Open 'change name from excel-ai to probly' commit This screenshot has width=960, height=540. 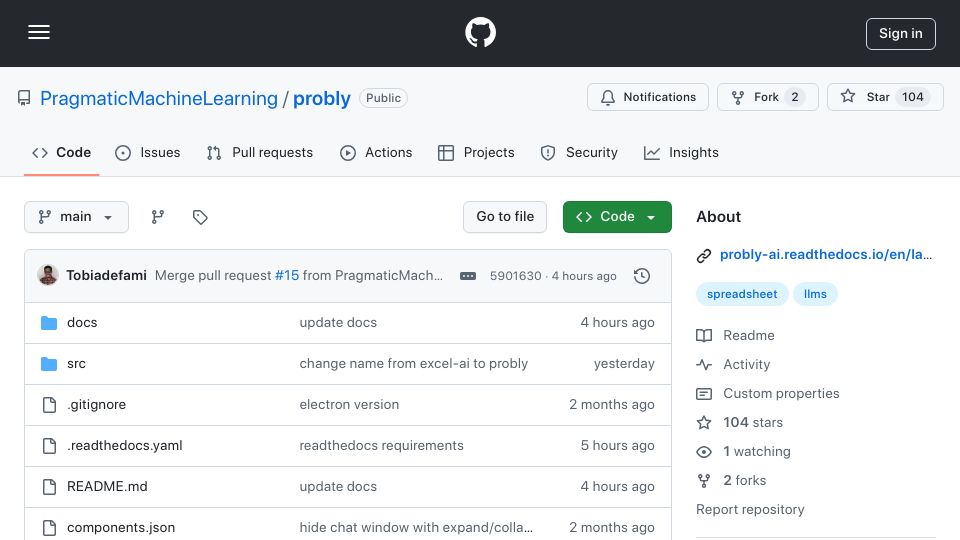click(x=413, y=364)
